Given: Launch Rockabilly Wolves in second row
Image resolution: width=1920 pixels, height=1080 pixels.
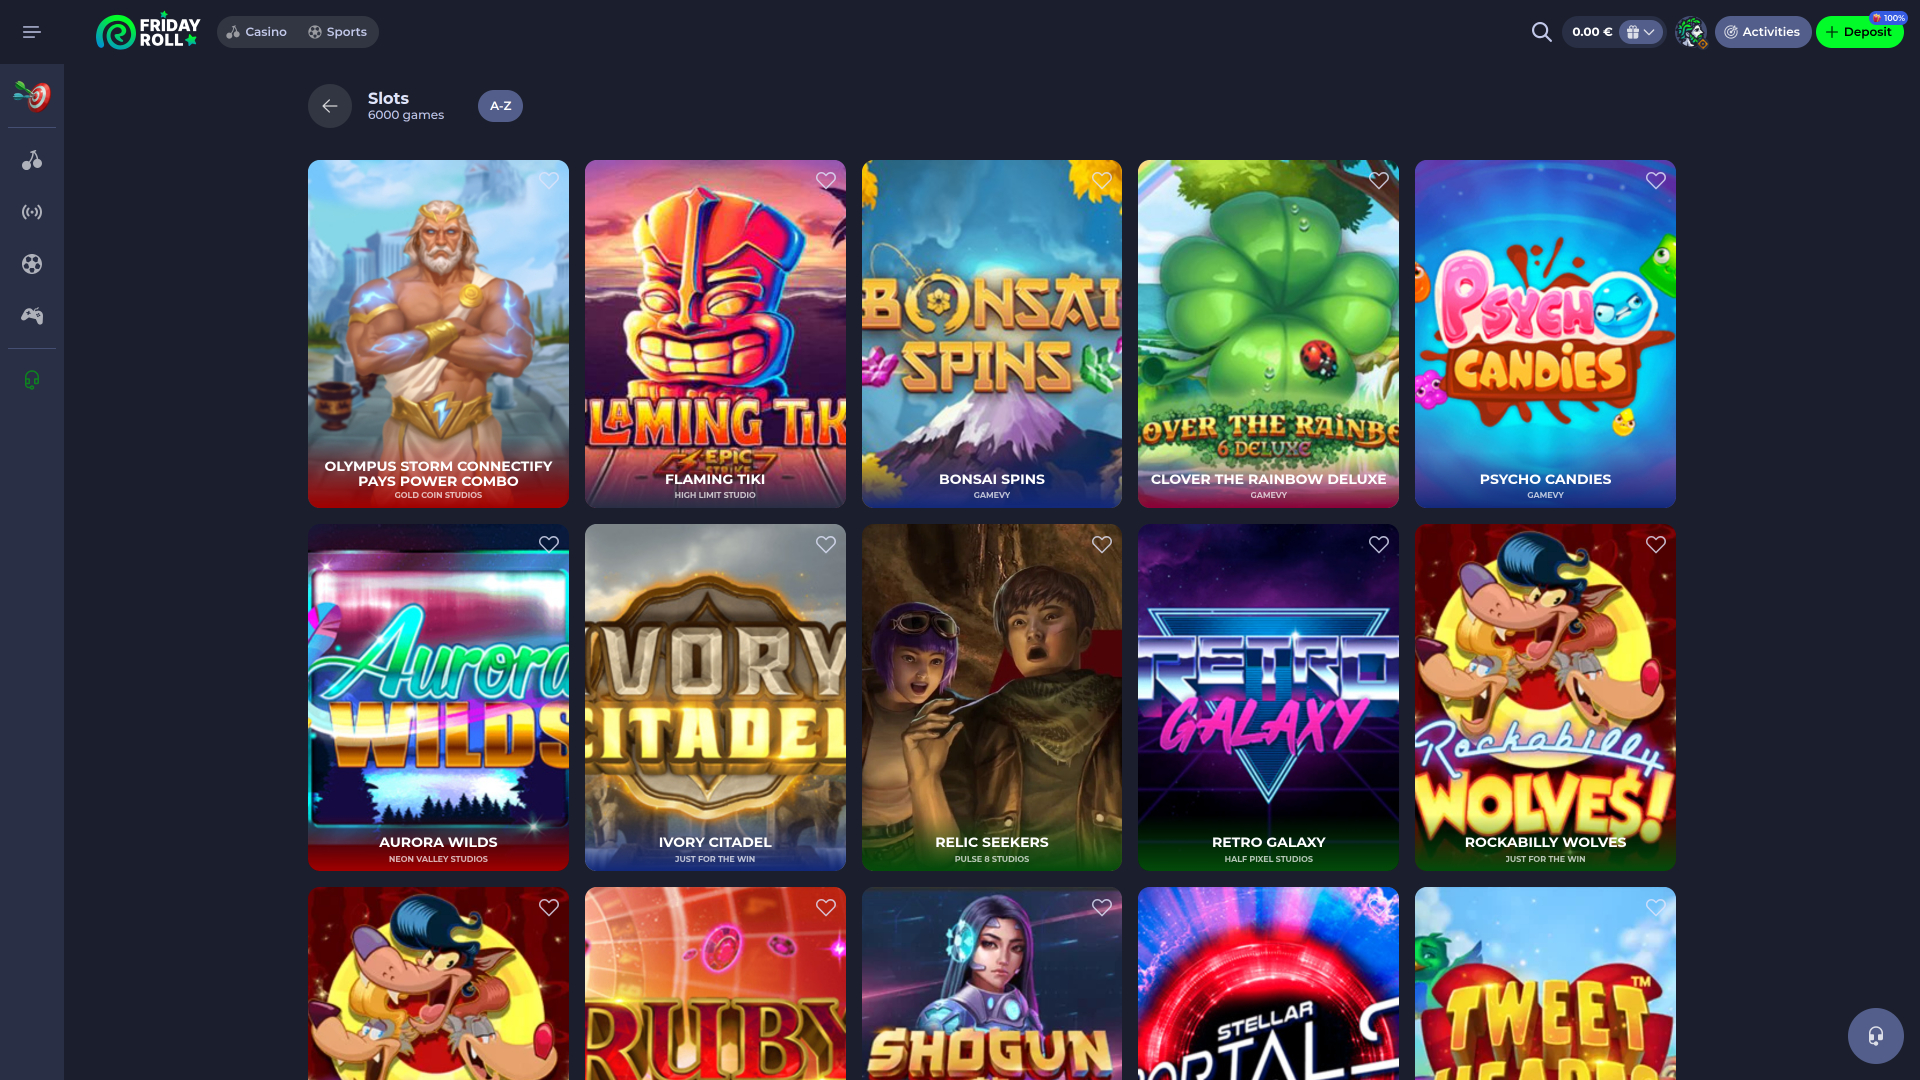Looking at the screenshot, I should (1545, 697).
